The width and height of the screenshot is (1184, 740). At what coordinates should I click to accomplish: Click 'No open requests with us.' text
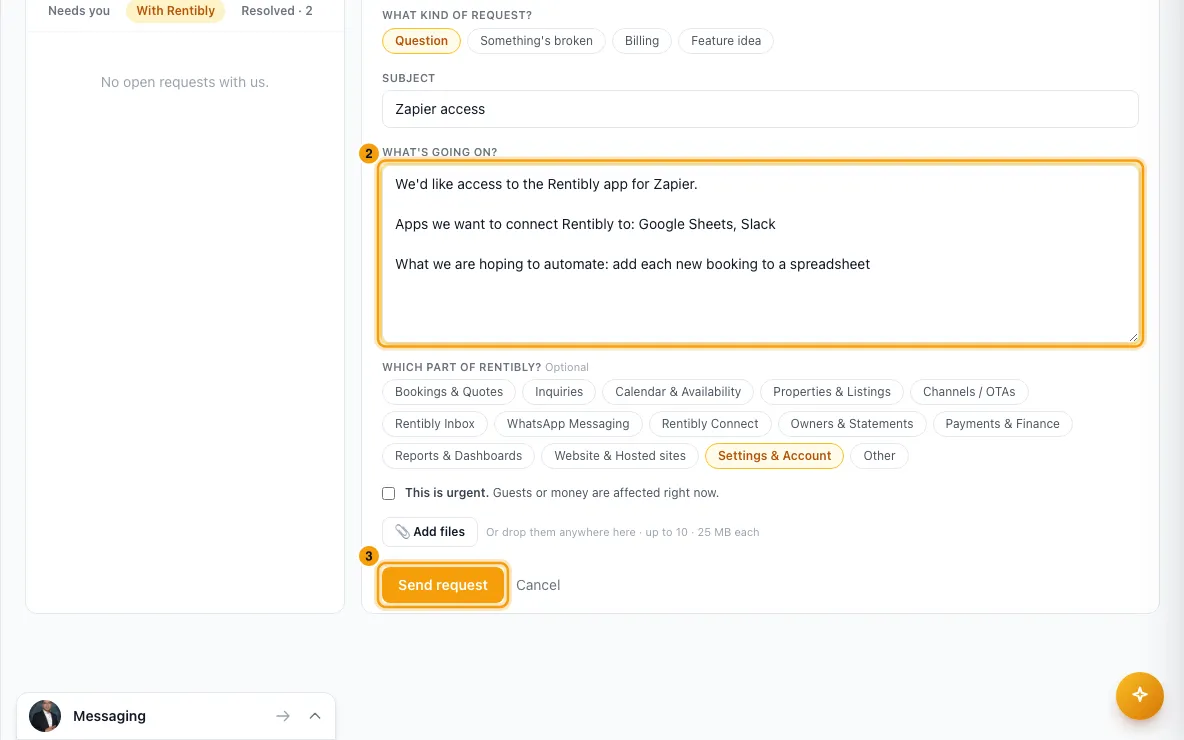tap(185, 82)
